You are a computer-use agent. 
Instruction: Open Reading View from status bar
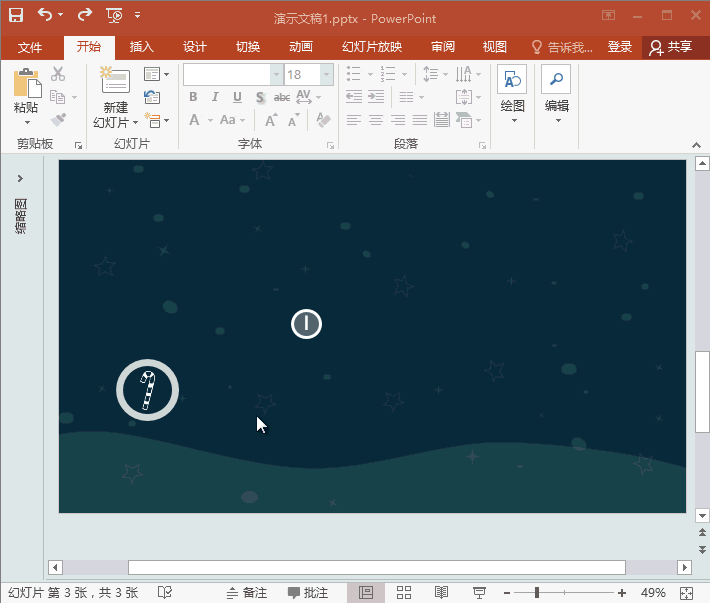(x=441, y=593)
